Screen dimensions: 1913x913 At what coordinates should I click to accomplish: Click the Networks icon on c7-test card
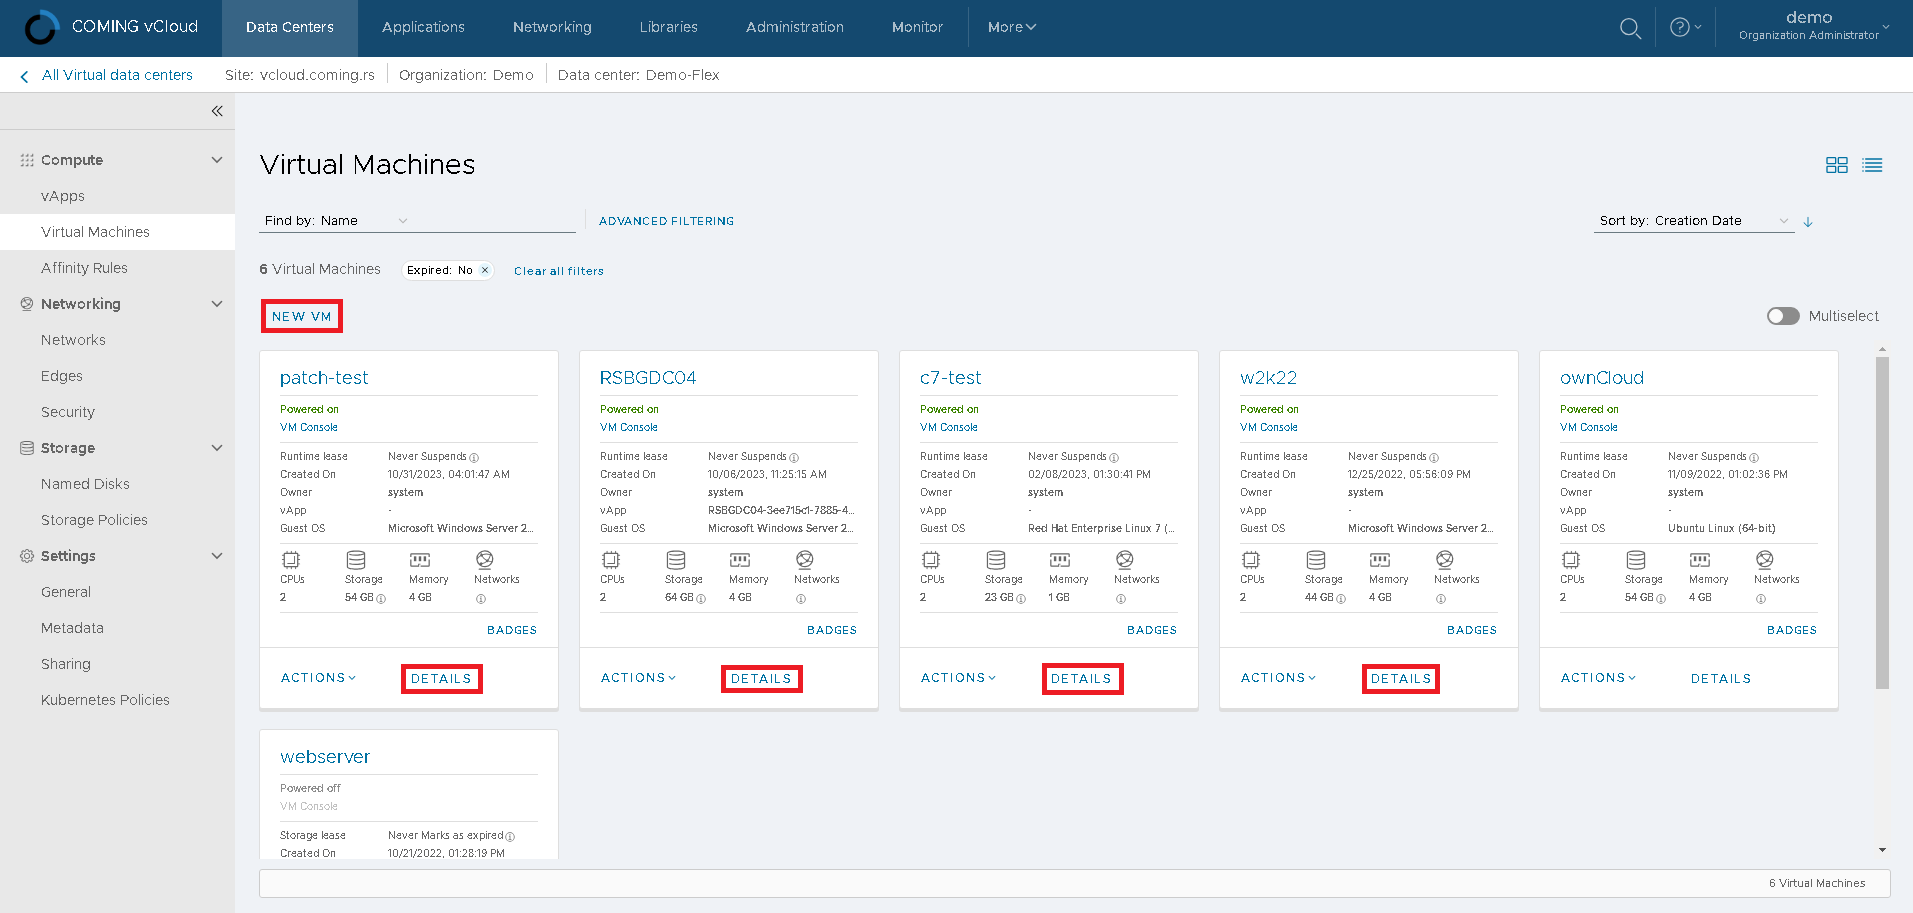coord(1123,562)
